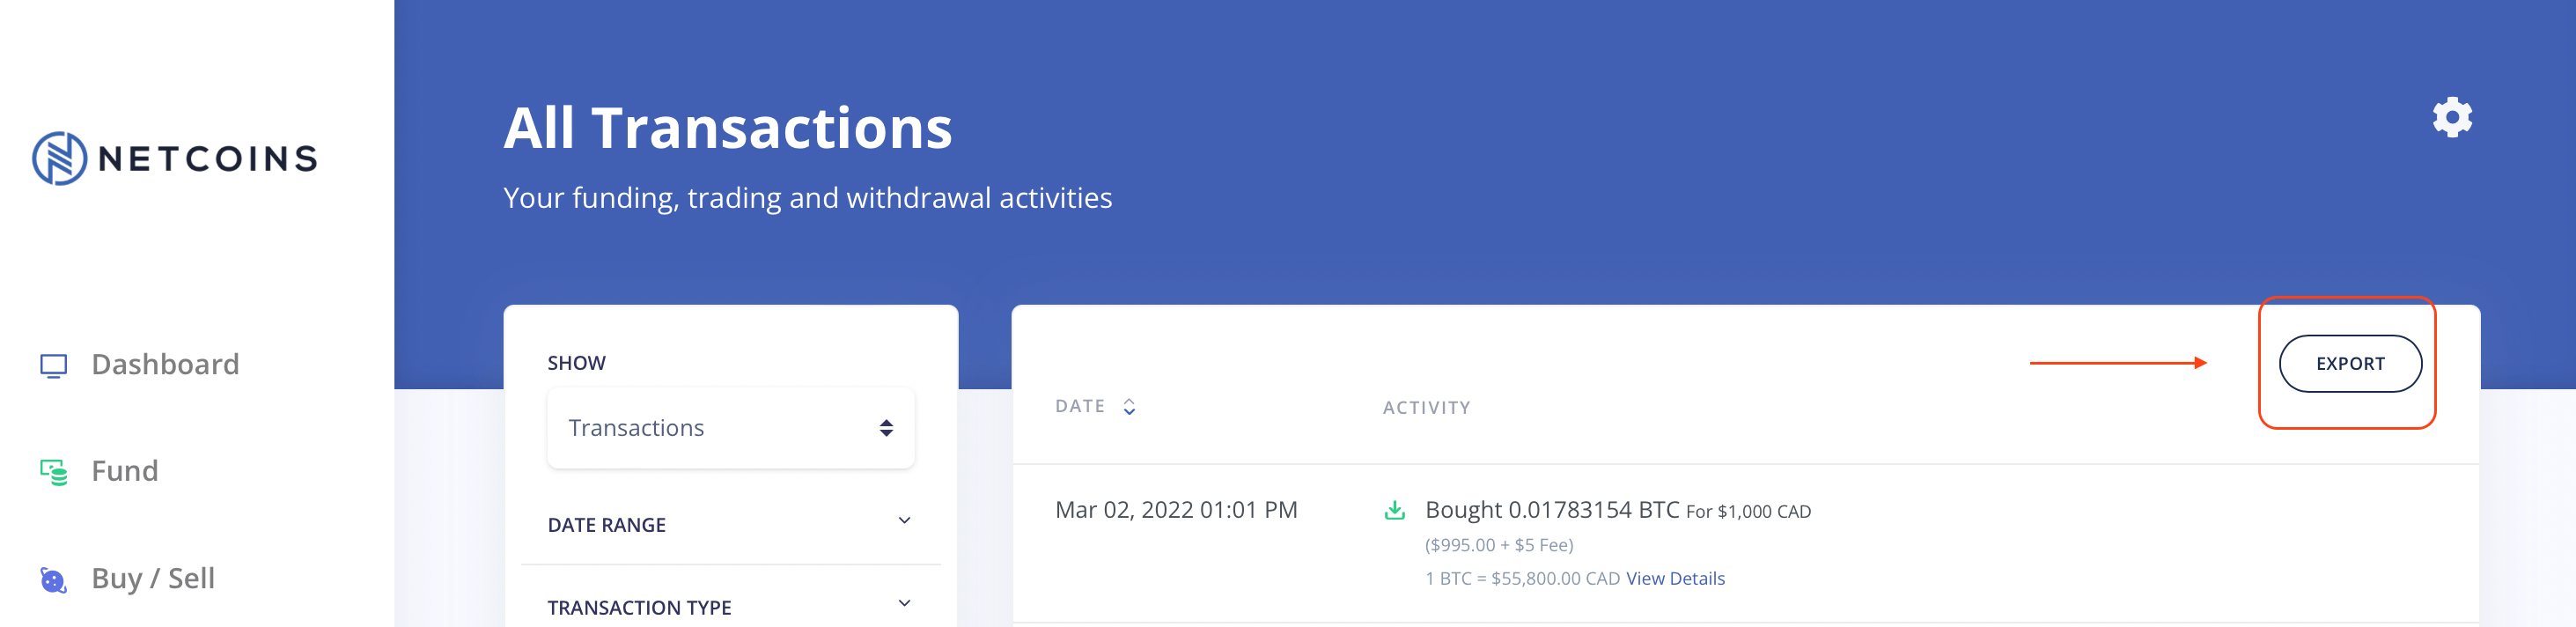
Task: Click the Dashboard monitor icon
Action: [53, 365]
